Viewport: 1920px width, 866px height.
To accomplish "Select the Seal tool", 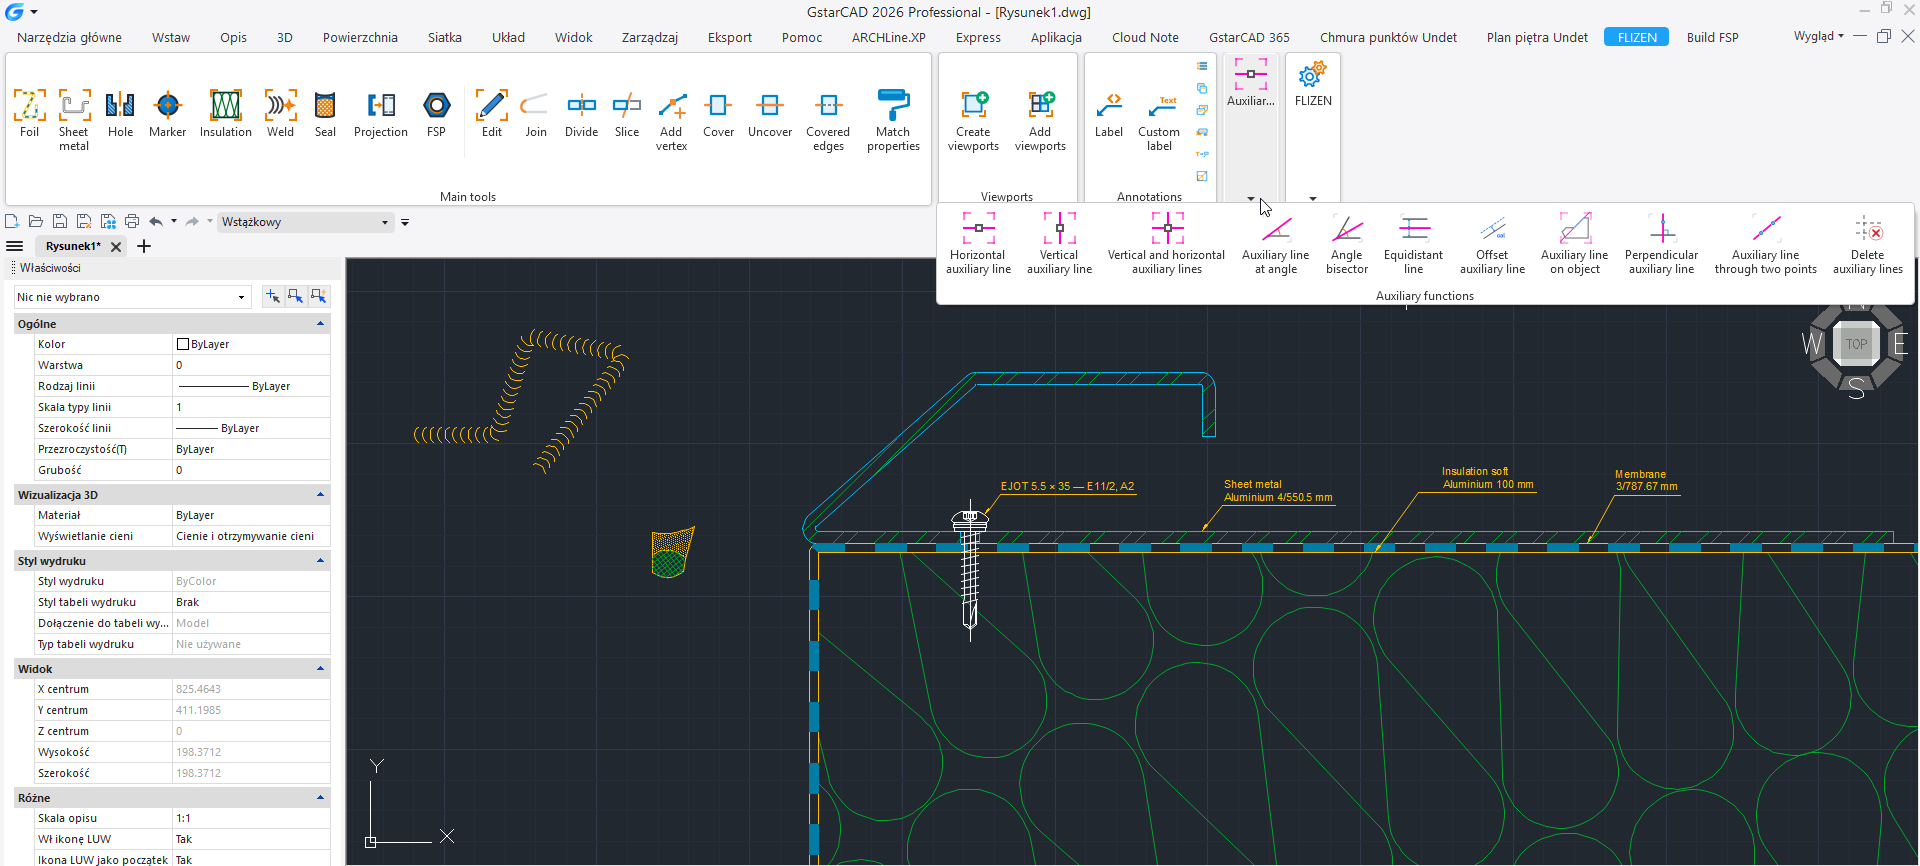I will 325,113.
